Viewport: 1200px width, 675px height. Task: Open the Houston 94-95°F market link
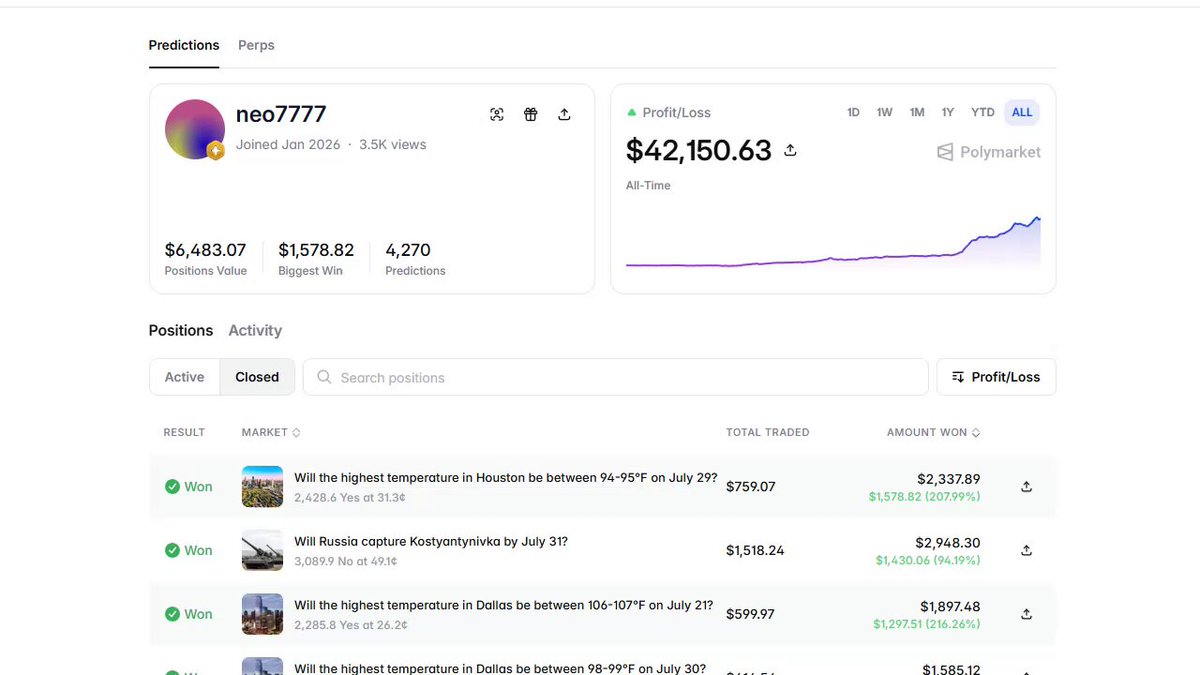506,478
